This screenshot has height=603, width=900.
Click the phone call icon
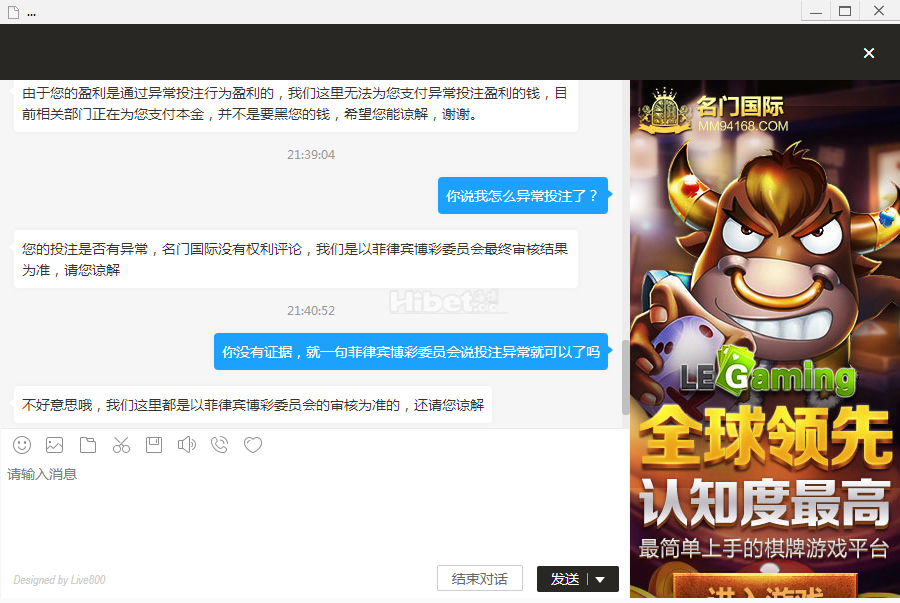click(x=220, y=445)
